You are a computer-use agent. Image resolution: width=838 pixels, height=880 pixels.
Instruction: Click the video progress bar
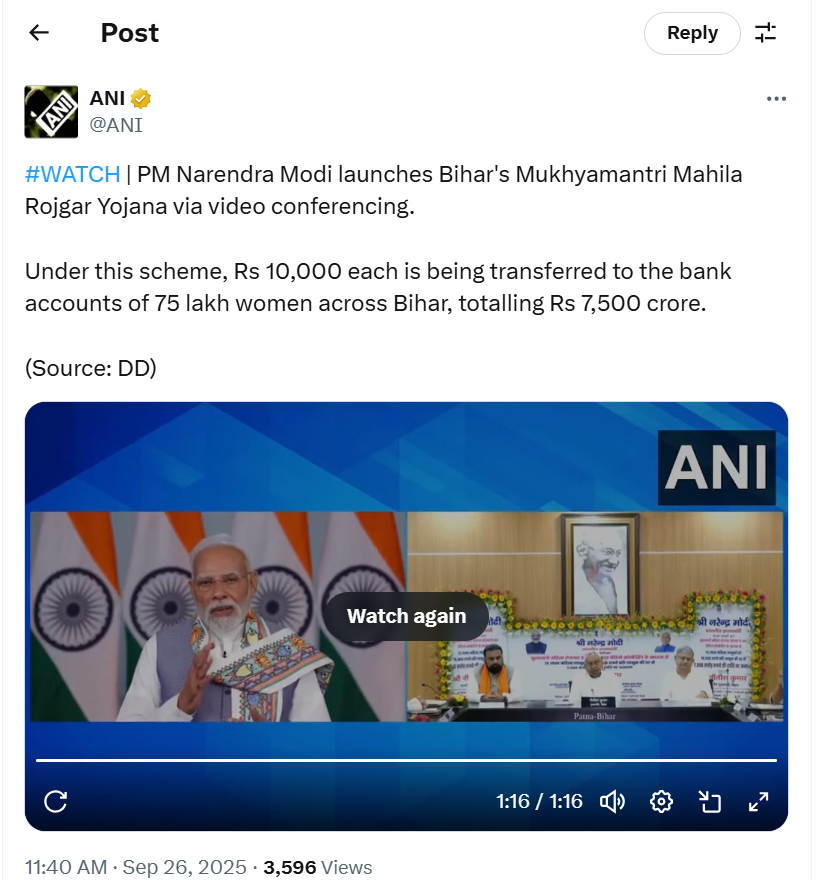point(406,756)
